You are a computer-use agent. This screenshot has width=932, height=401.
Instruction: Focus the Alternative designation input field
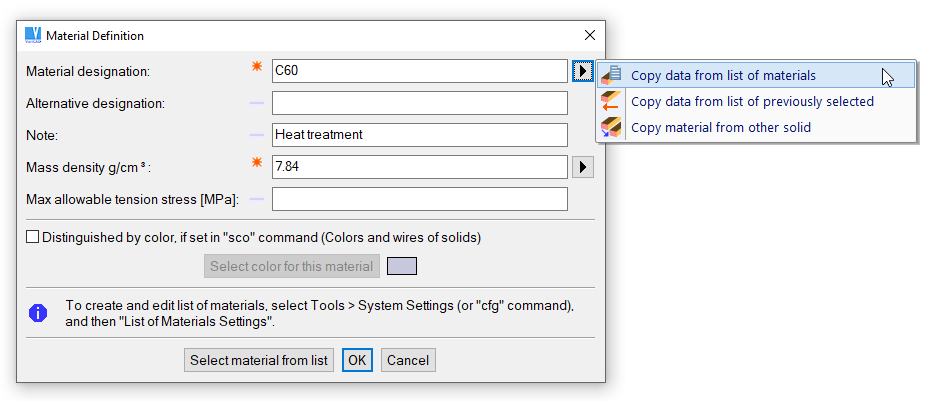coord(419,103)
